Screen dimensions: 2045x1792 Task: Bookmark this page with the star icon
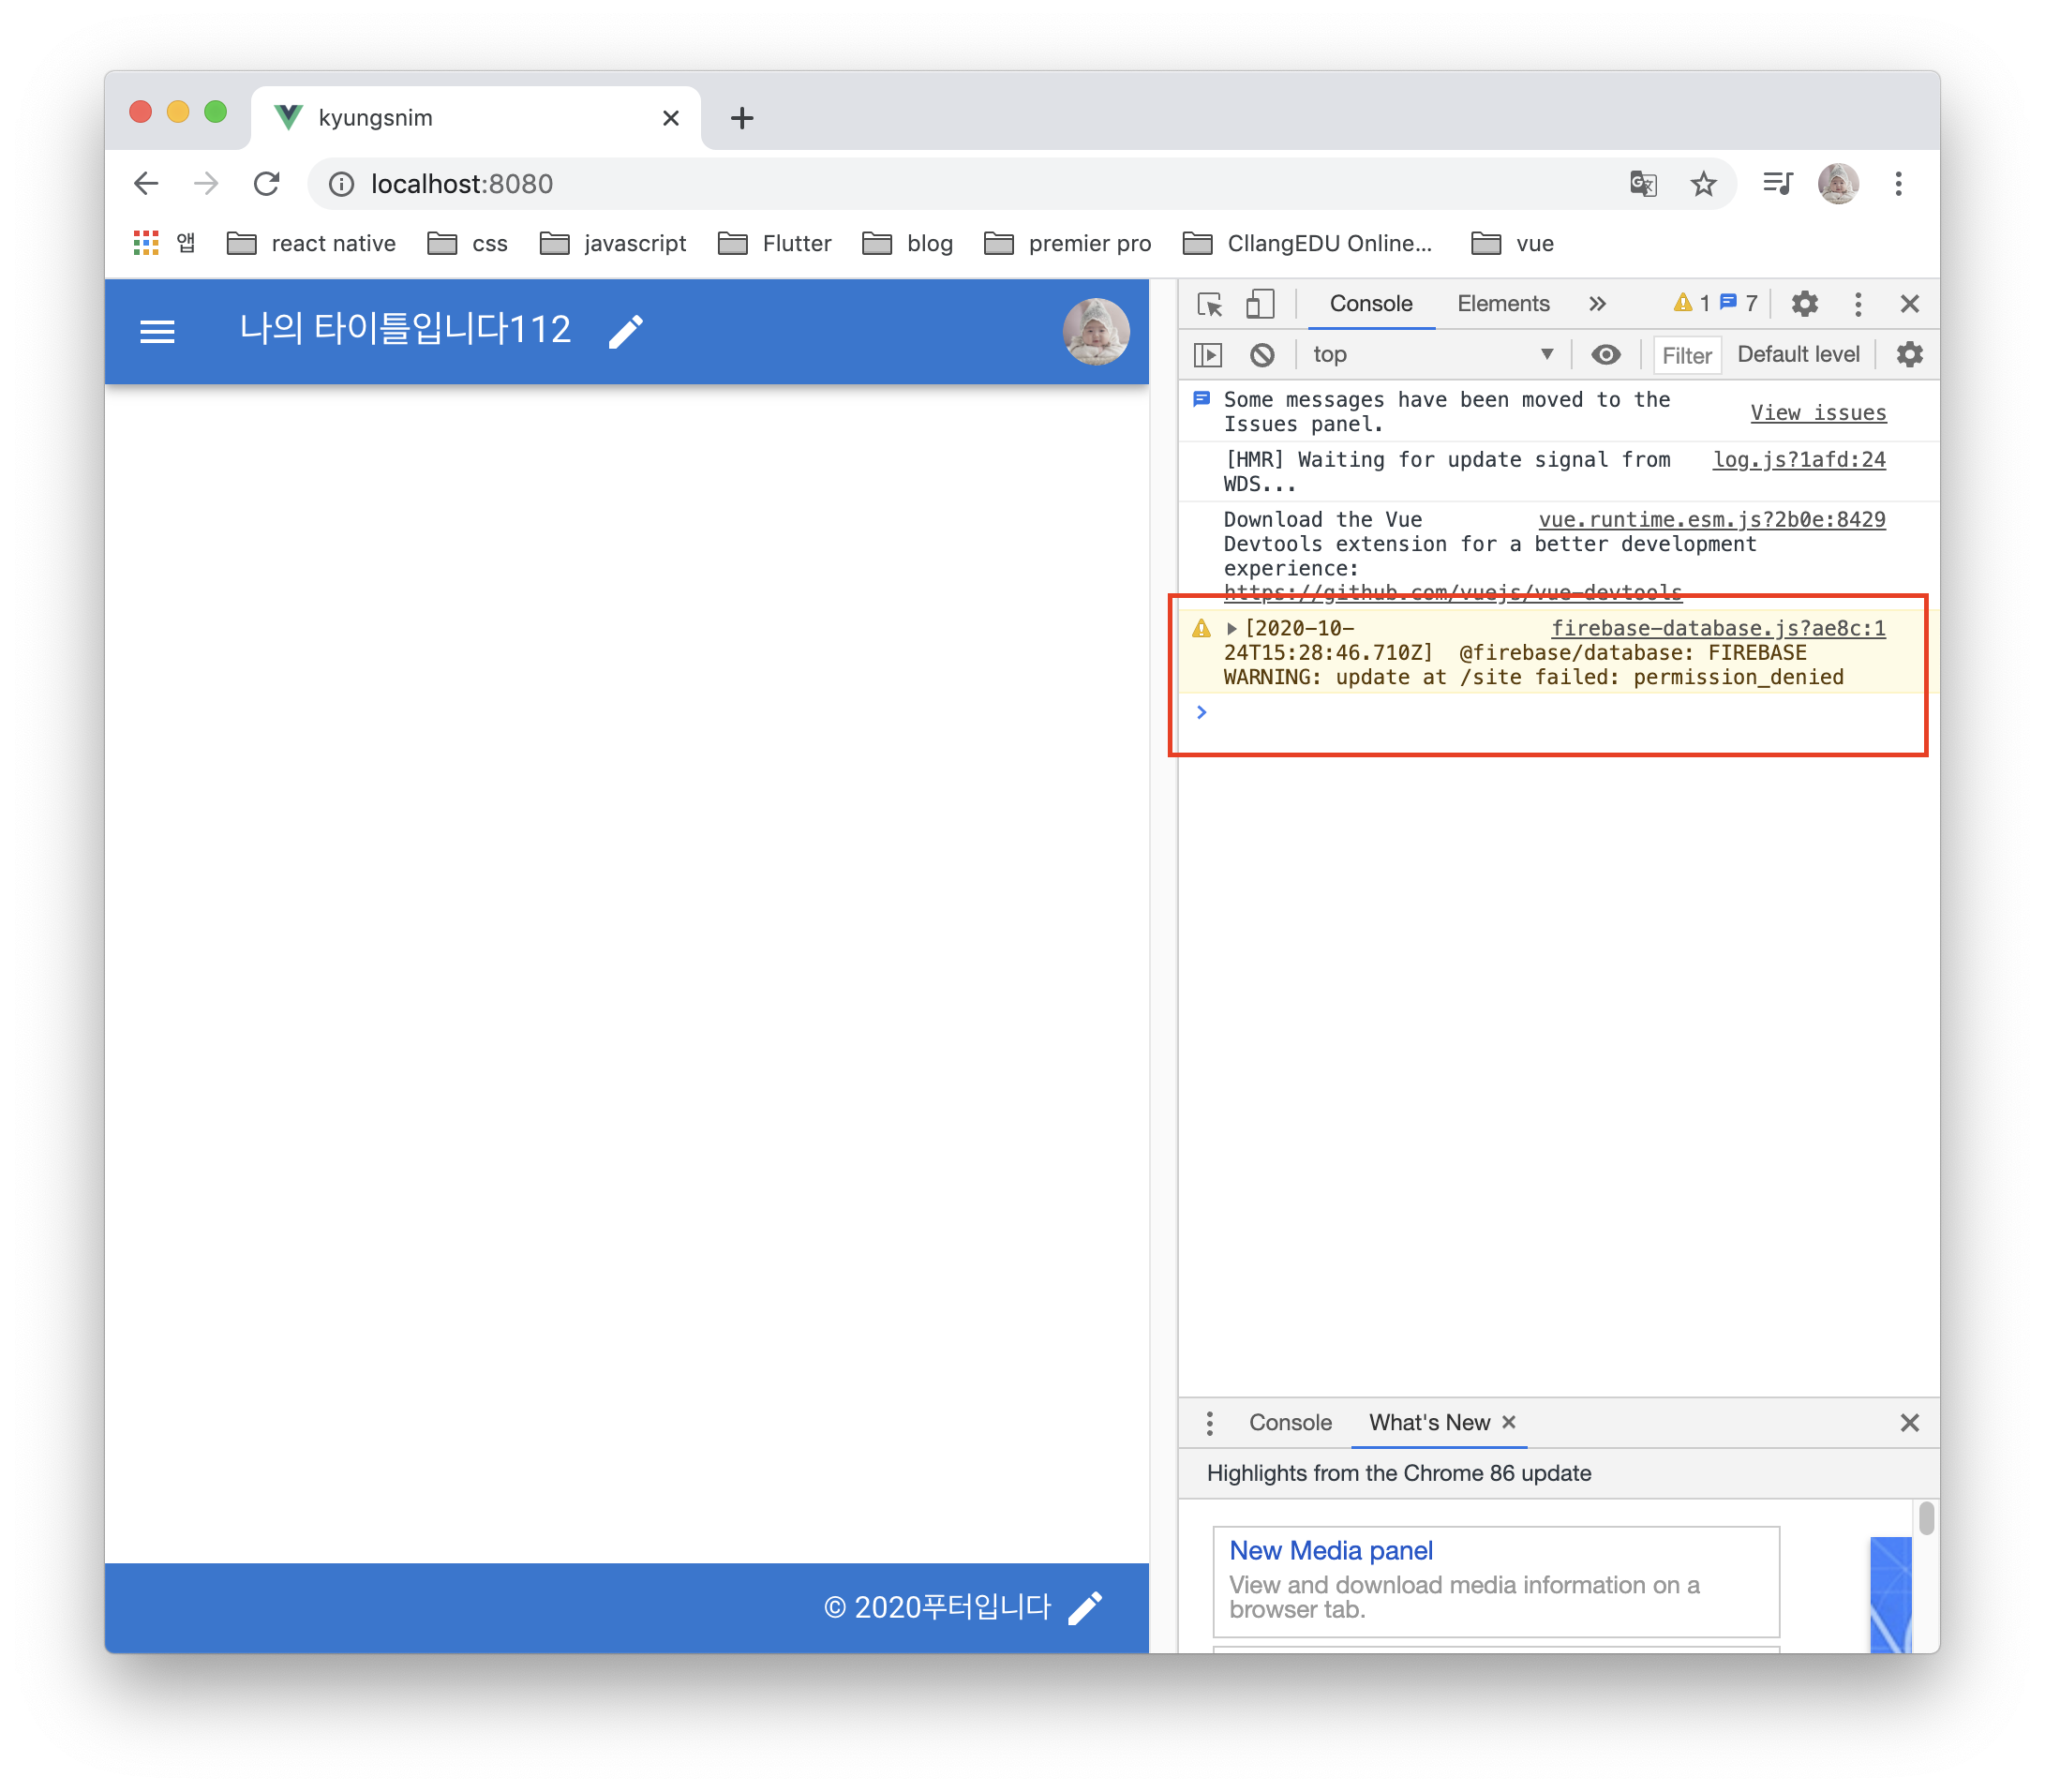(1703, 184)
